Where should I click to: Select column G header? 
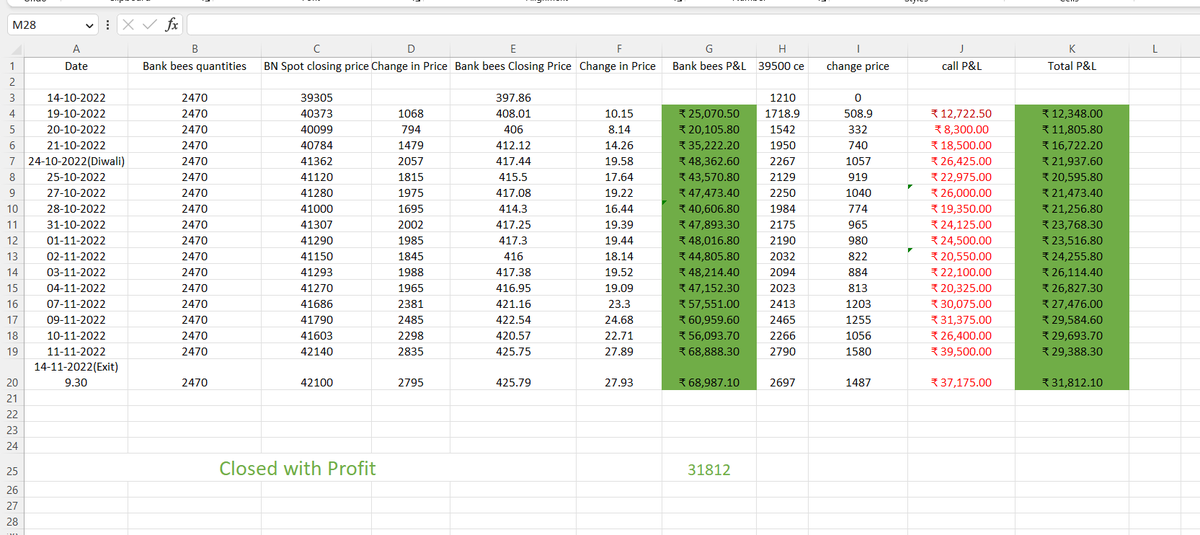(709, 47)
